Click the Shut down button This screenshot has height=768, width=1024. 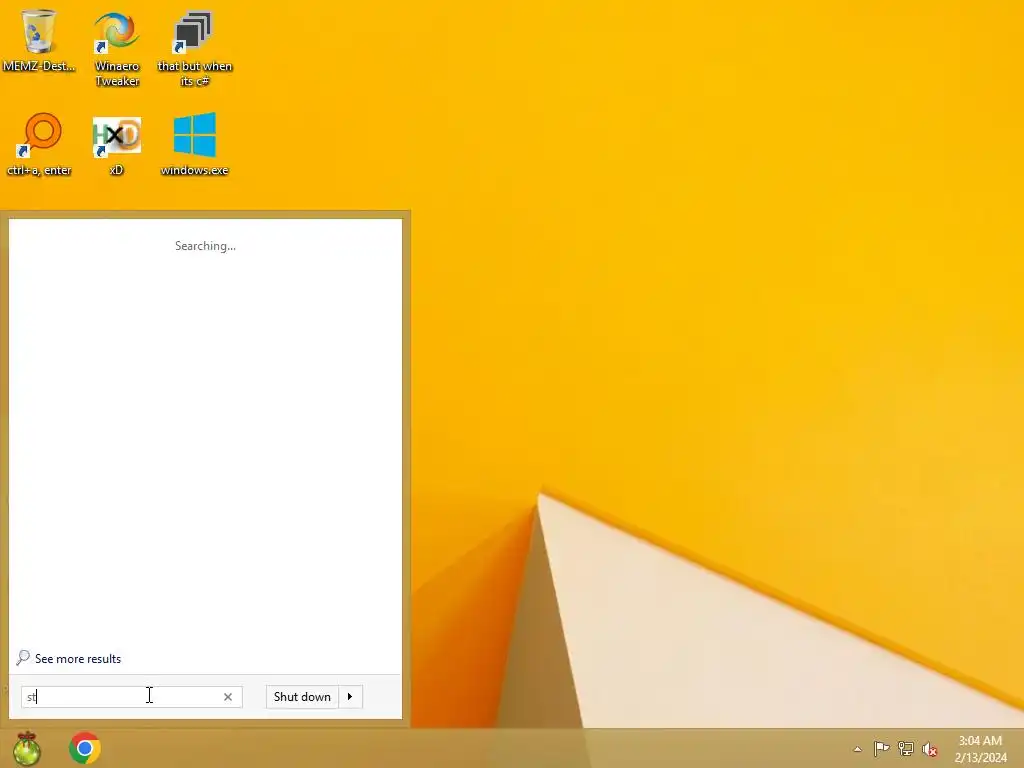[x=302, y=697]
